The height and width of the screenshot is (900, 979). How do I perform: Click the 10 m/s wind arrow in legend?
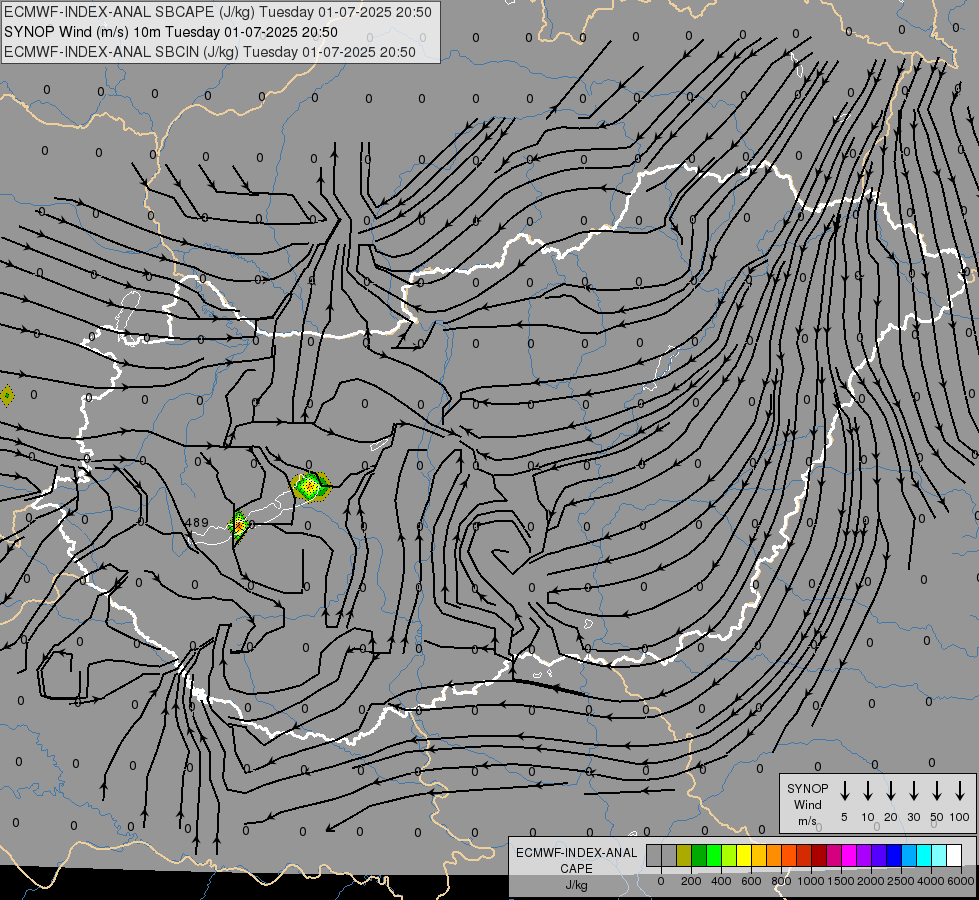(x=868, y=791)
